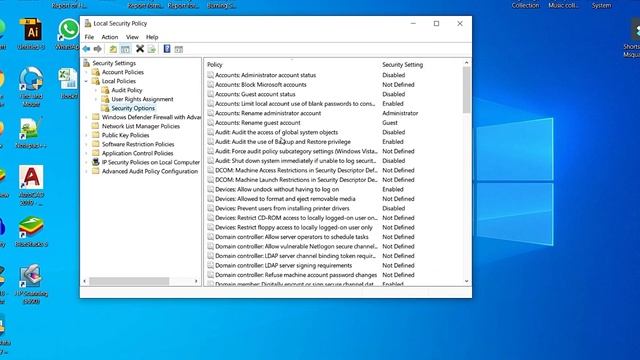Open the BlueStacks 5 desktop shortcut
The image size is (640, 360).
31,227
